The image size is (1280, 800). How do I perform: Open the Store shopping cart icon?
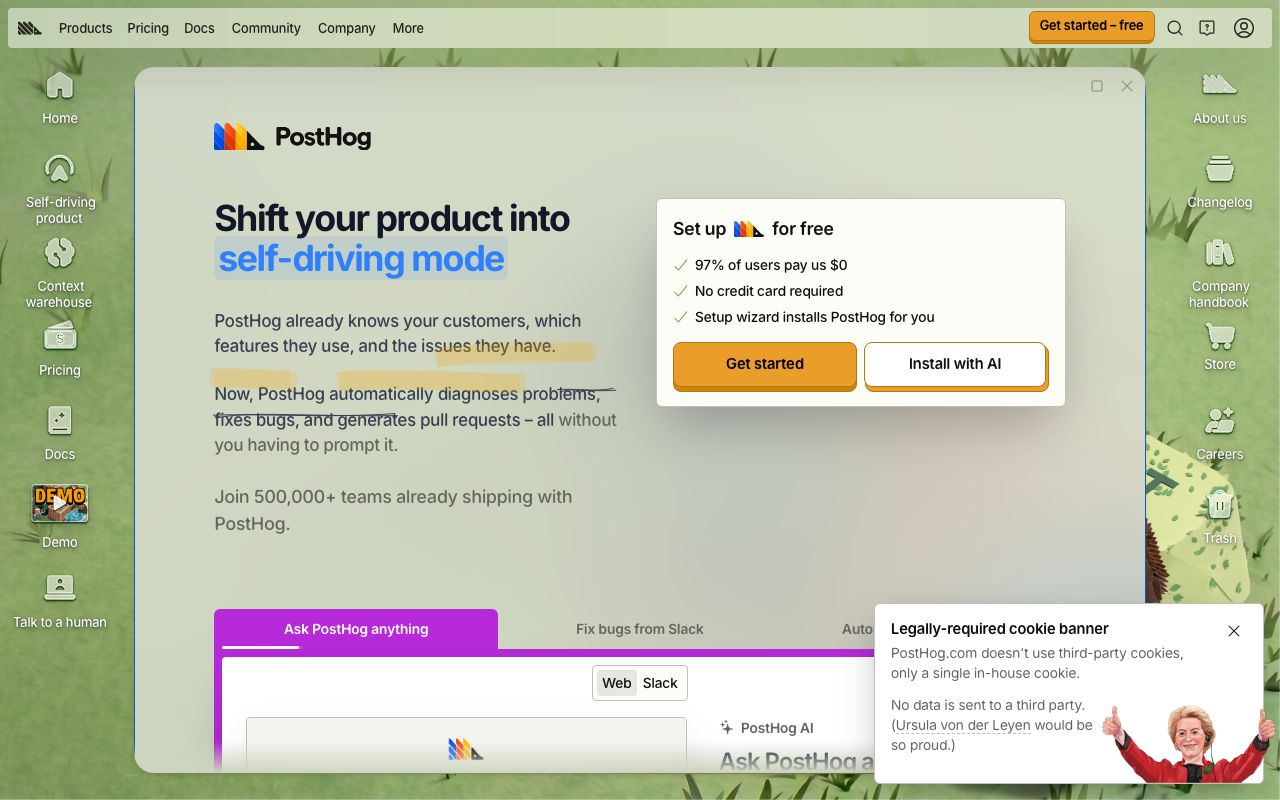[x=1220, y=335]
